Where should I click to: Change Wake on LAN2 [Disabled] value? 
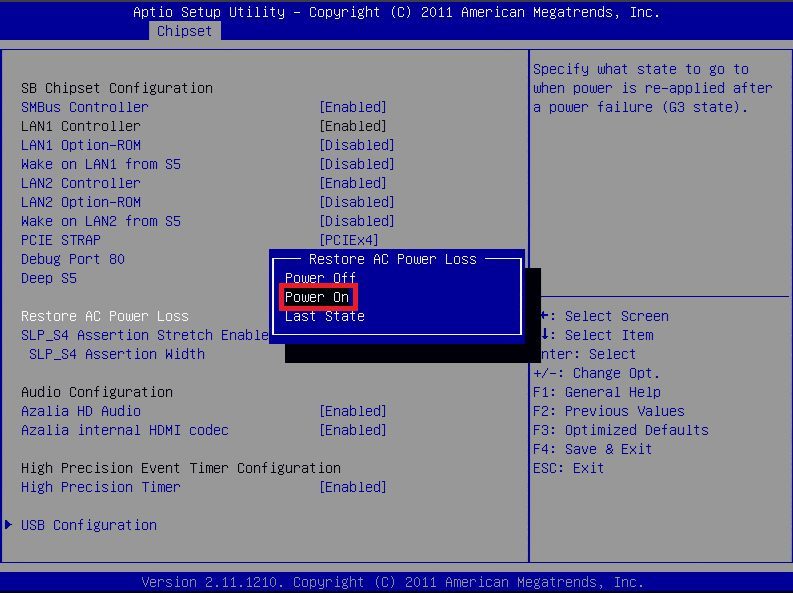(x=357, y=221)
